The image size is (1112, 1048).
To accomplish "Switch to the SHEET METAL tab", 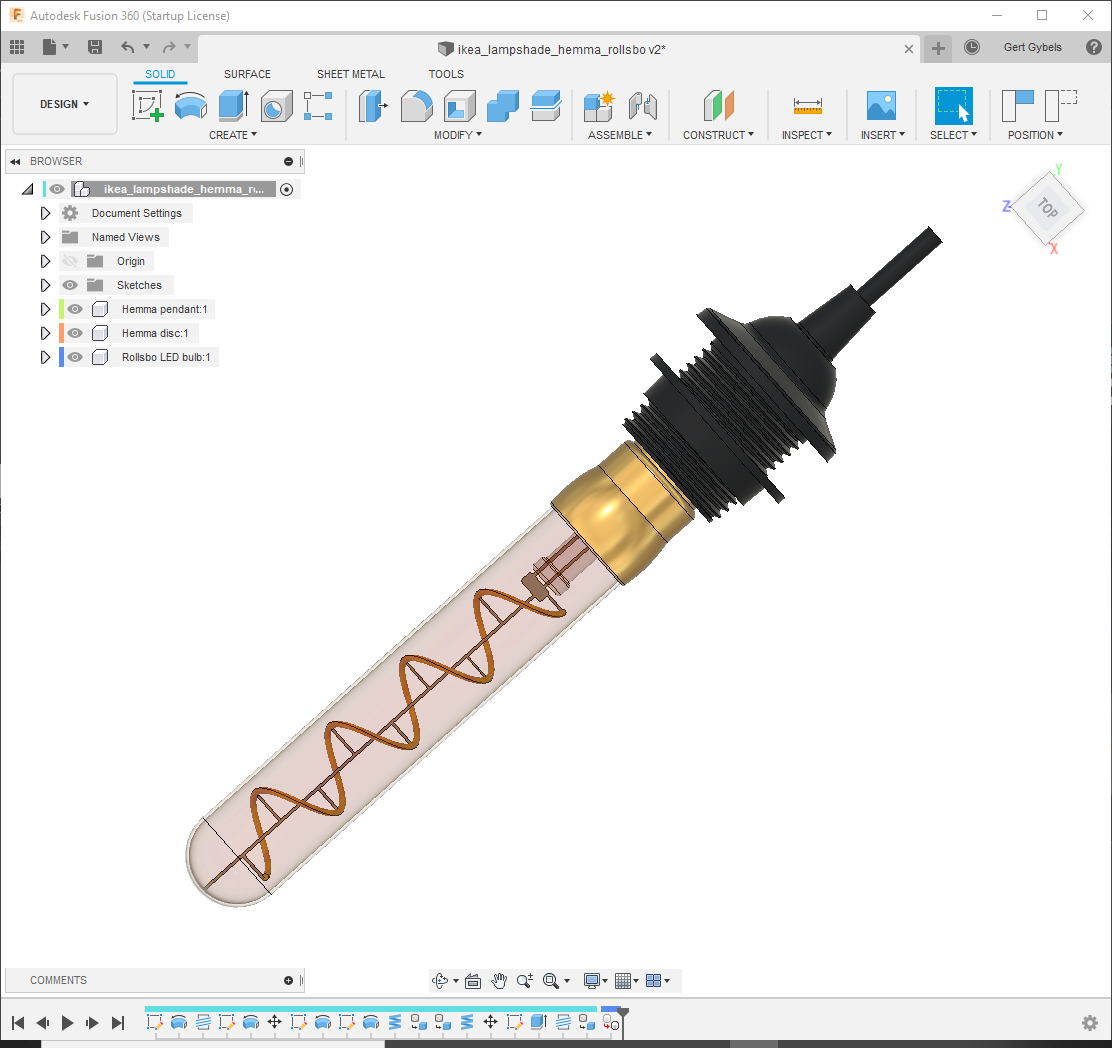I will tap(350, 74).
